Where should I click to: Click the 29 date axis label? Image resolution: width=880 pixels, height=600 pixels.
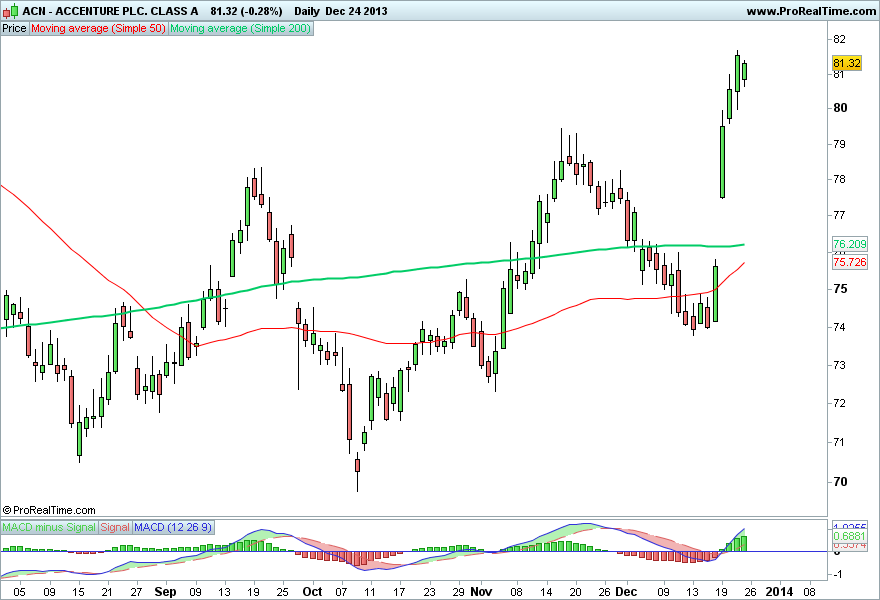(458, 592)
